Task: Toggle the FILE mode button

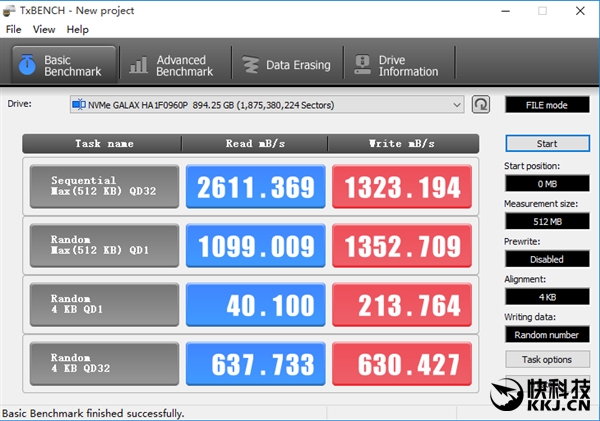Action: tap(546, 104)
